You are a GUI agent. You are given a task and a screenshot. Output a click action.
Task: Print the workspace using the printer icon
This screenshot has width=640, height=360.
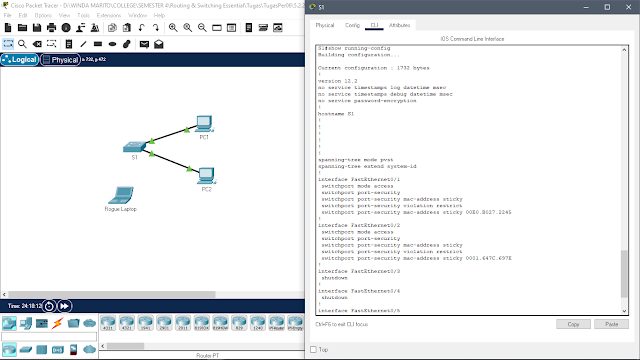[51, 28]
